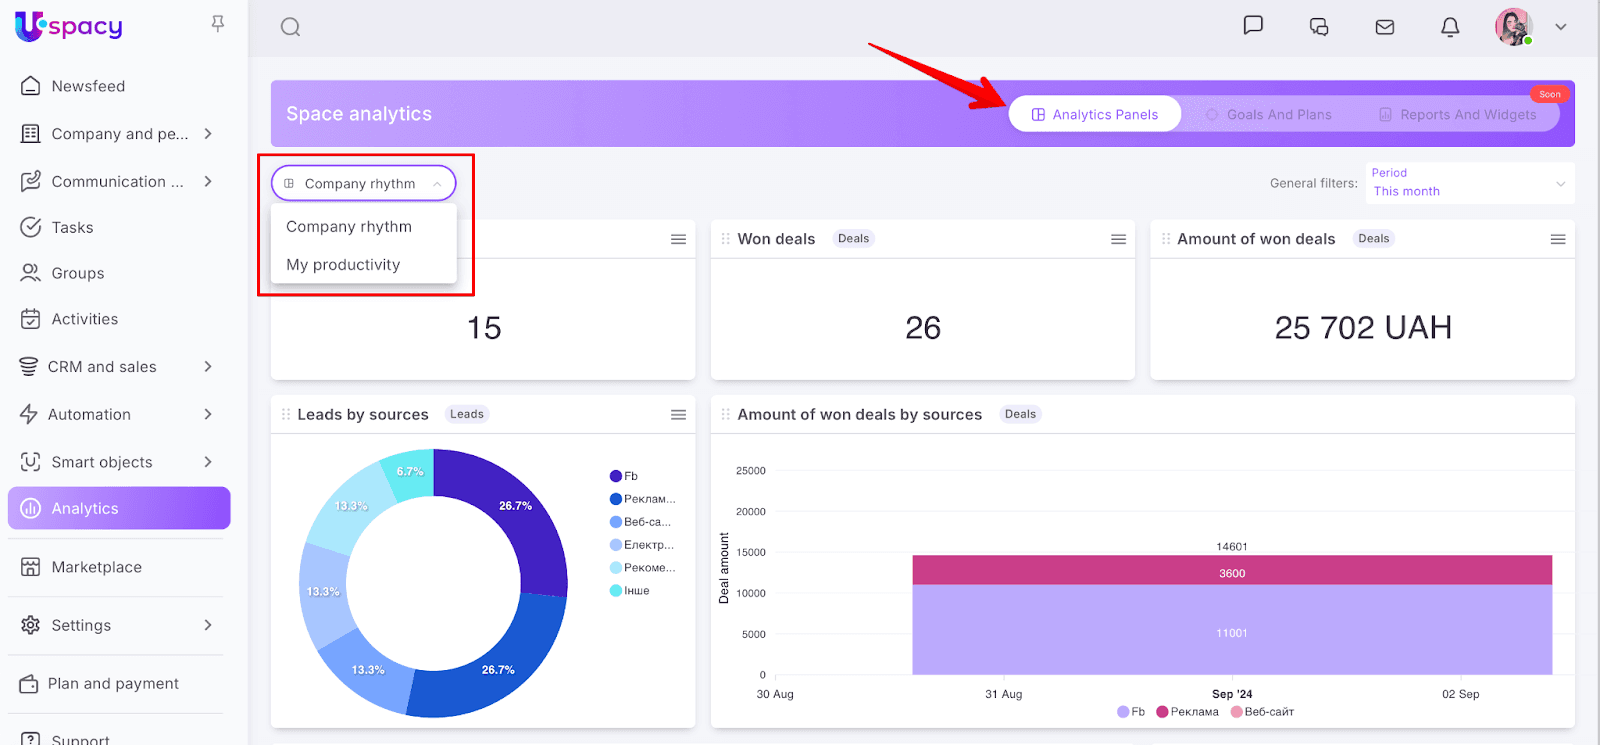Click the comments conversation icon in header

(x=1318, y=27)
